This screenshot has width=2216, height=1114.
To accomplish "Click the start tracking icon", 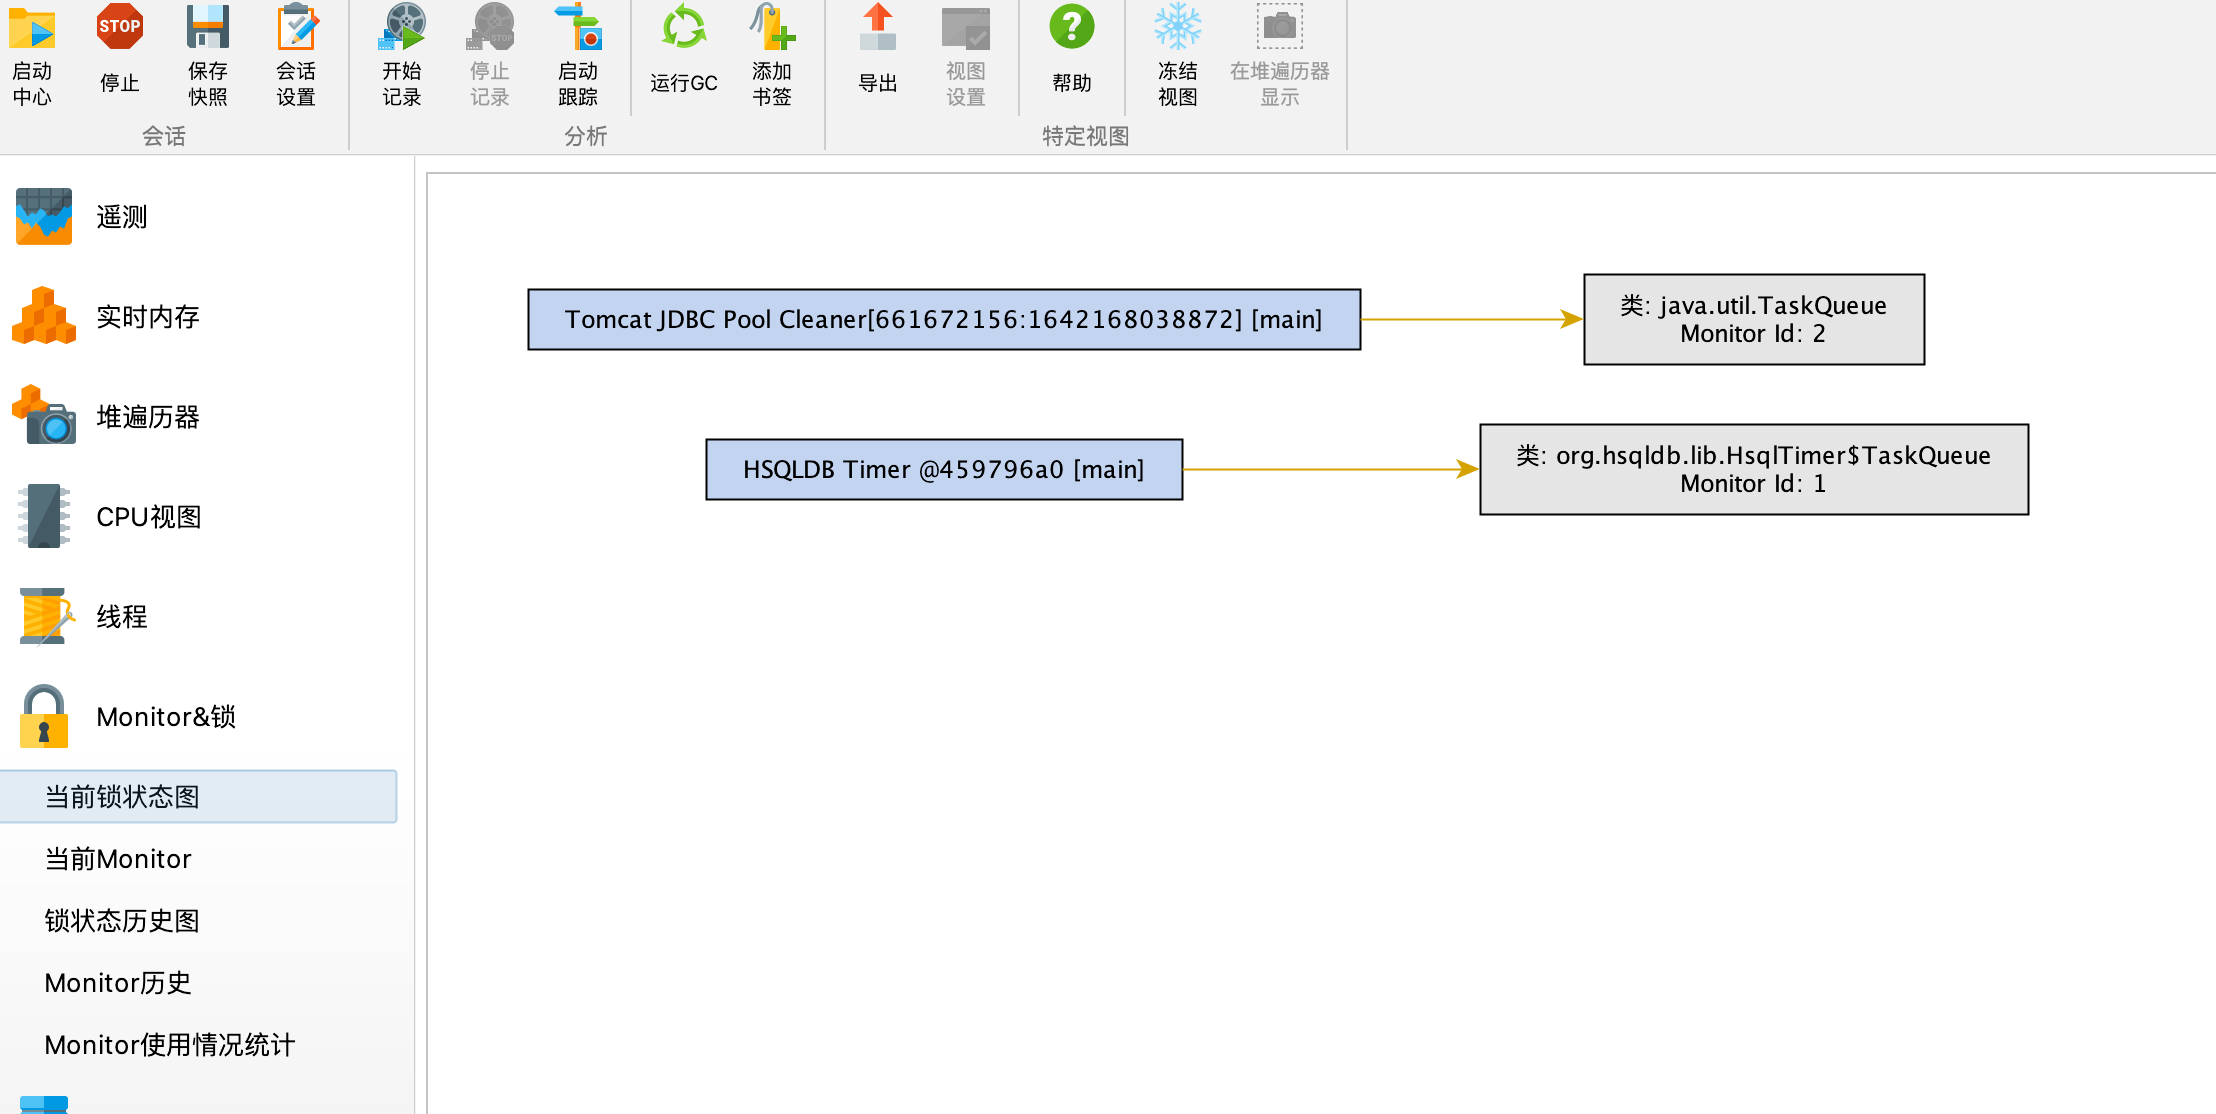I will click(578, 28).
